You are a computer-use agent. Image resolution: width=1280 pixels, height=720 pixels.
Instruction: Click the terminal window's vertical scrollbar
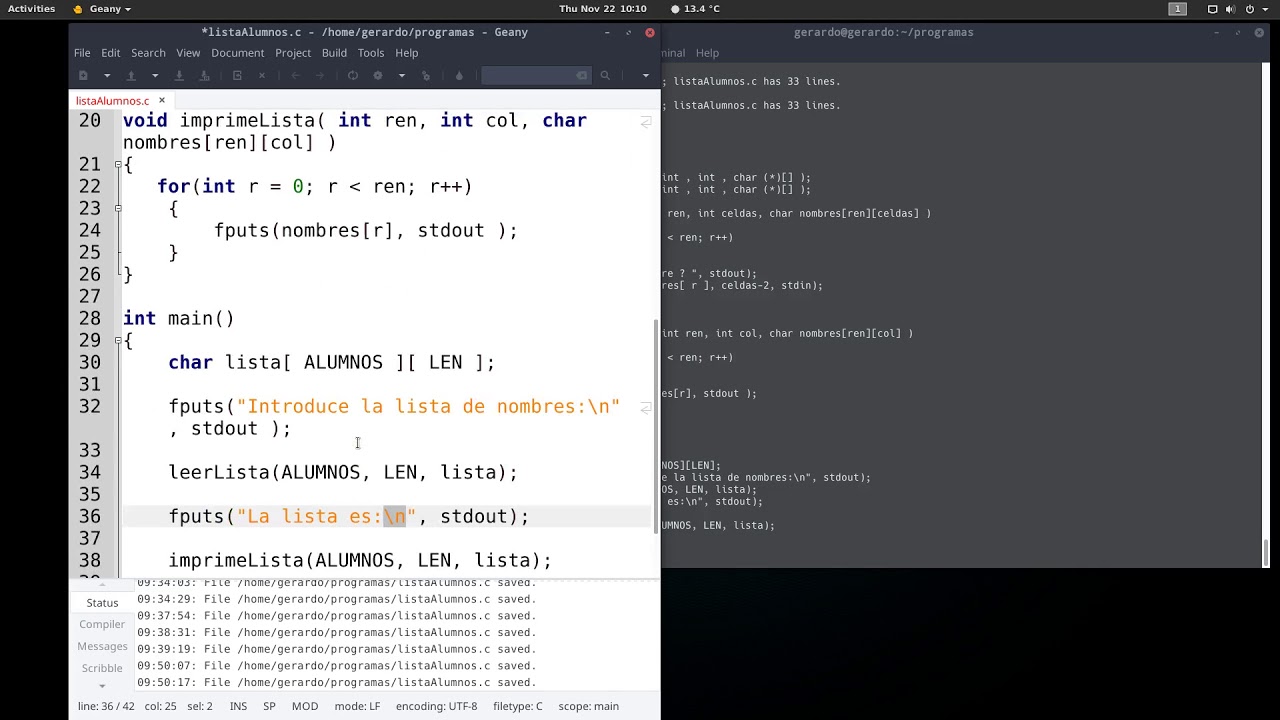[1266, 552]
